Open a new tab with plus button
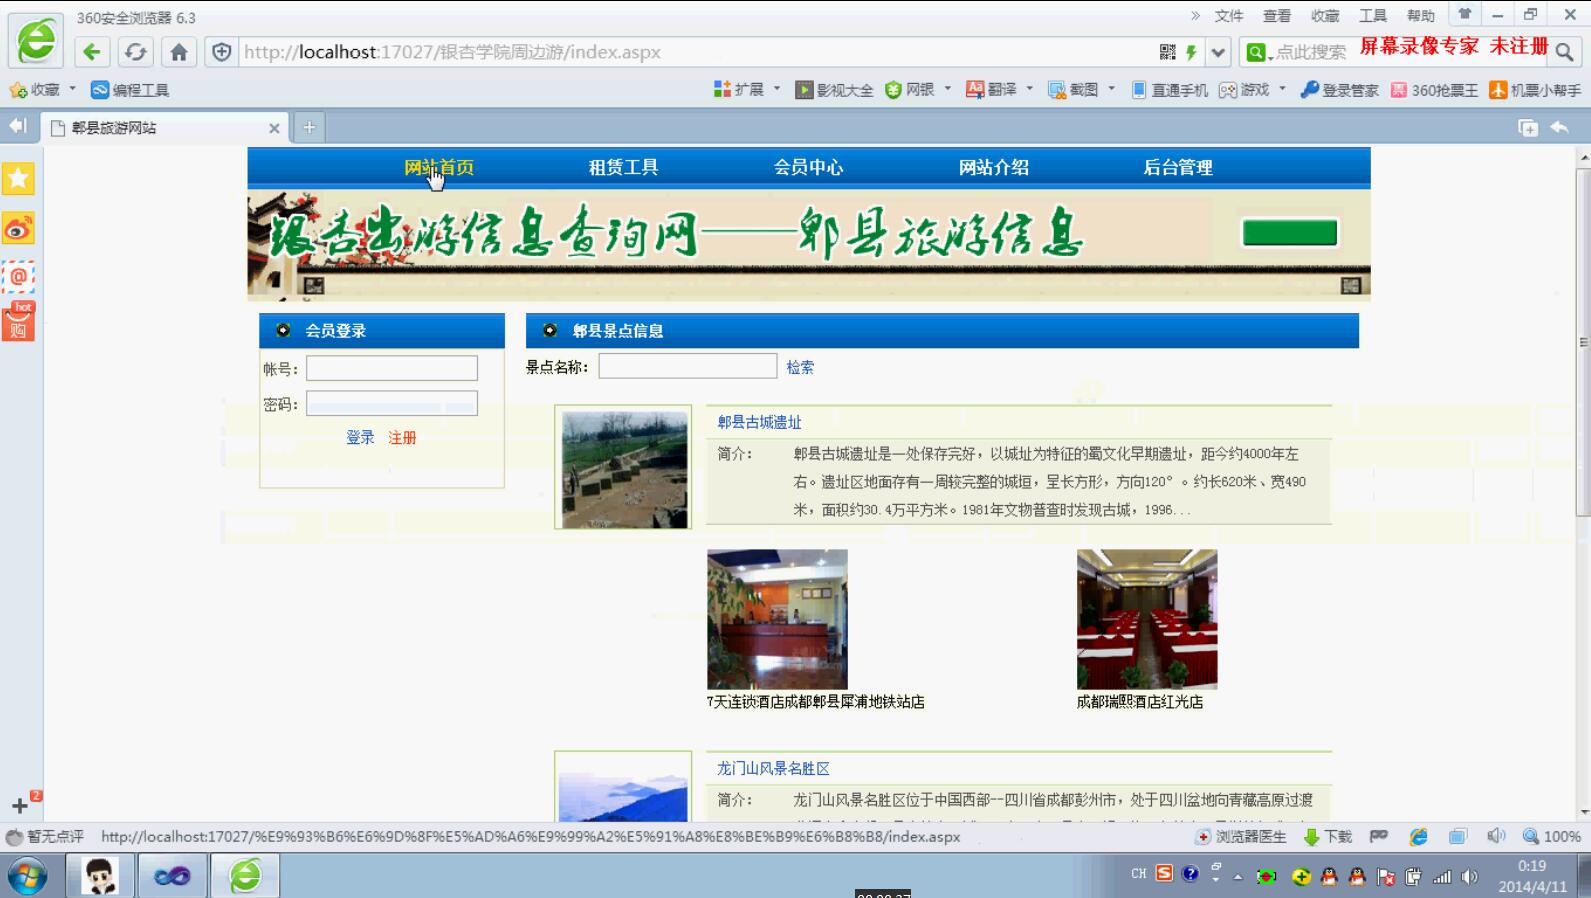 [309, 127]
